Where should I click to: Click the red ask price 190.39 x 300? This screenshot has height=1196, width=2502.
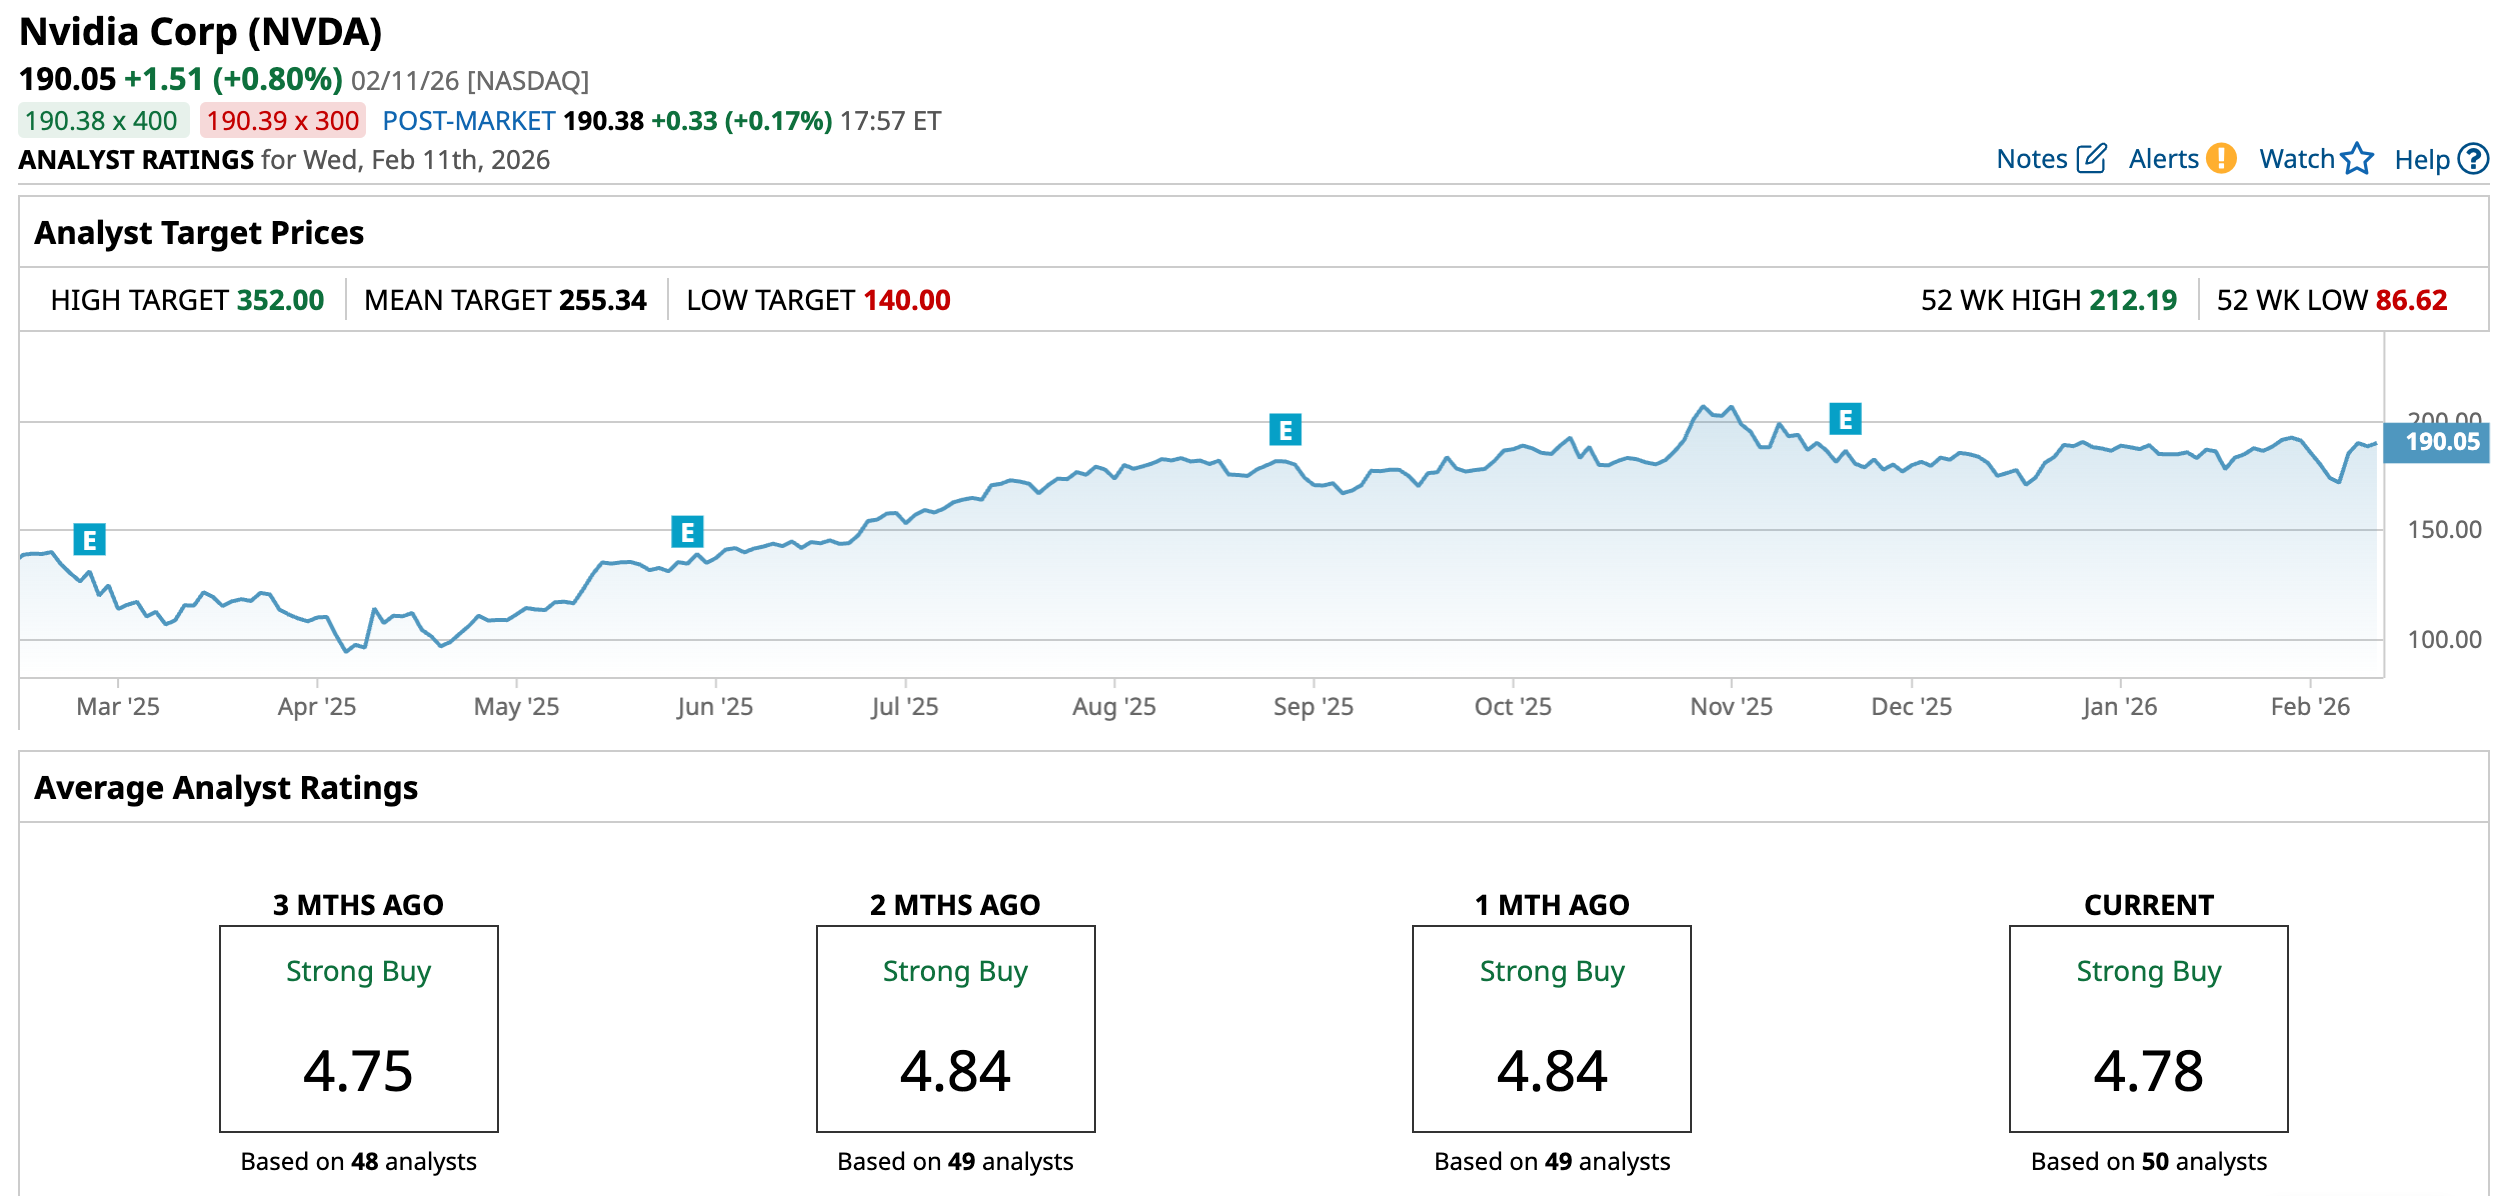click(x=283, y=121)
